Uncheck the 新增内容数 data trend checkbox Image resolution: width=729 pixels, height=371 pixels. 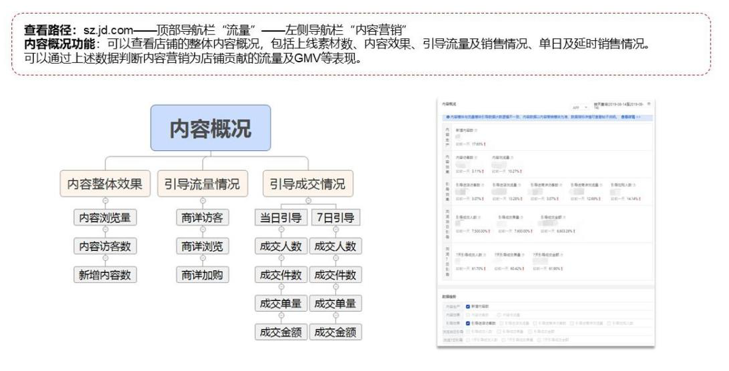pos(468,306)
